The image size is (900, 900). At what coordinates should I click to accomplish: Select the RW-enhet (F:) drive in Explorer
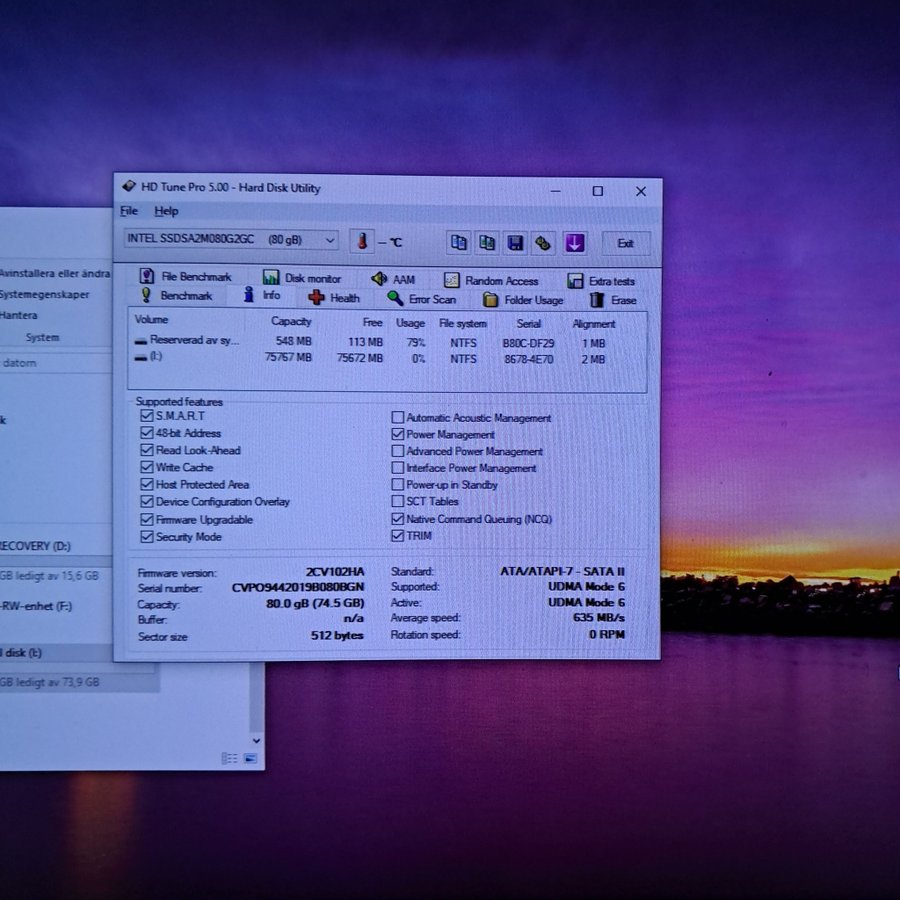[36, 606]
